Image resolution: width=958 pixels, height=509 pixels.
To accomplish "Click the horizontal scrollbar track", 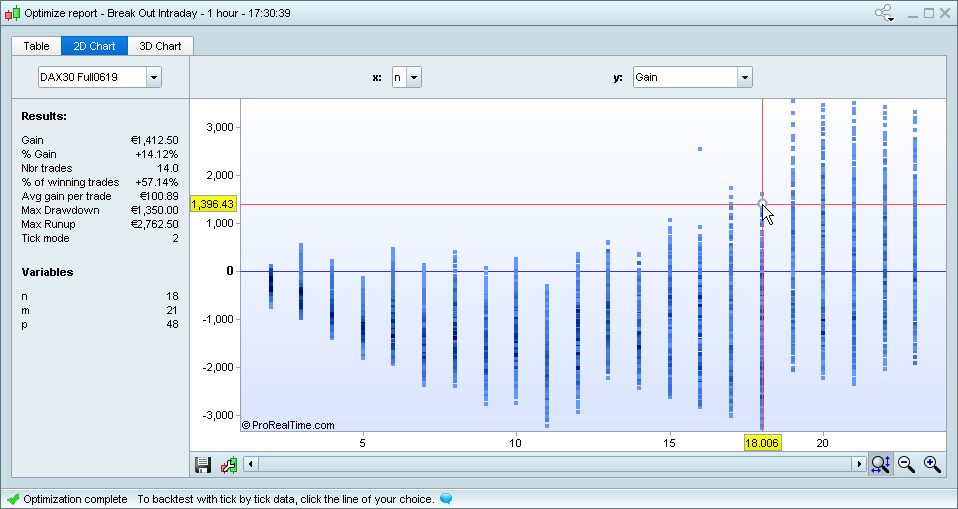I will click(554, 464).
